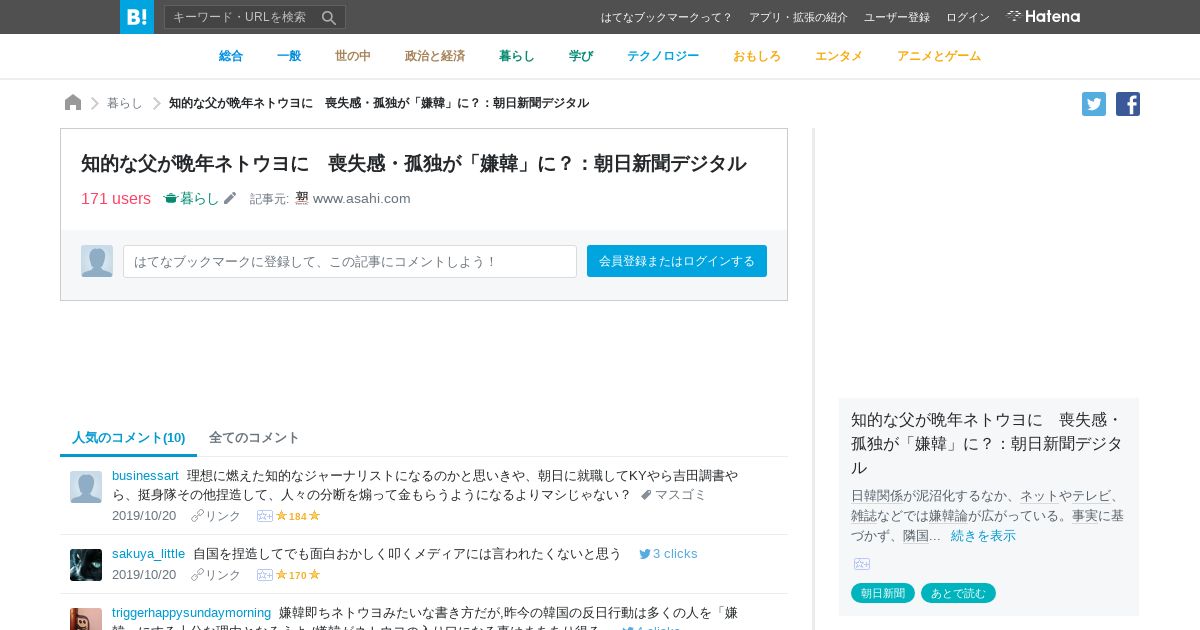
Task: Select 学び category tab
Action: (x=581, y=56)
